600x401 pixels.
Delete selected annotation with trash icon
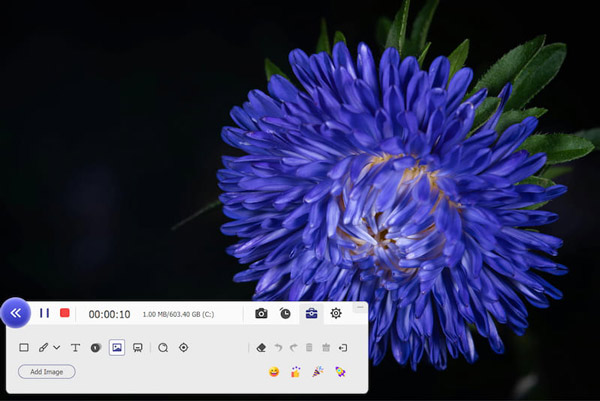click(x=309, y=347)
